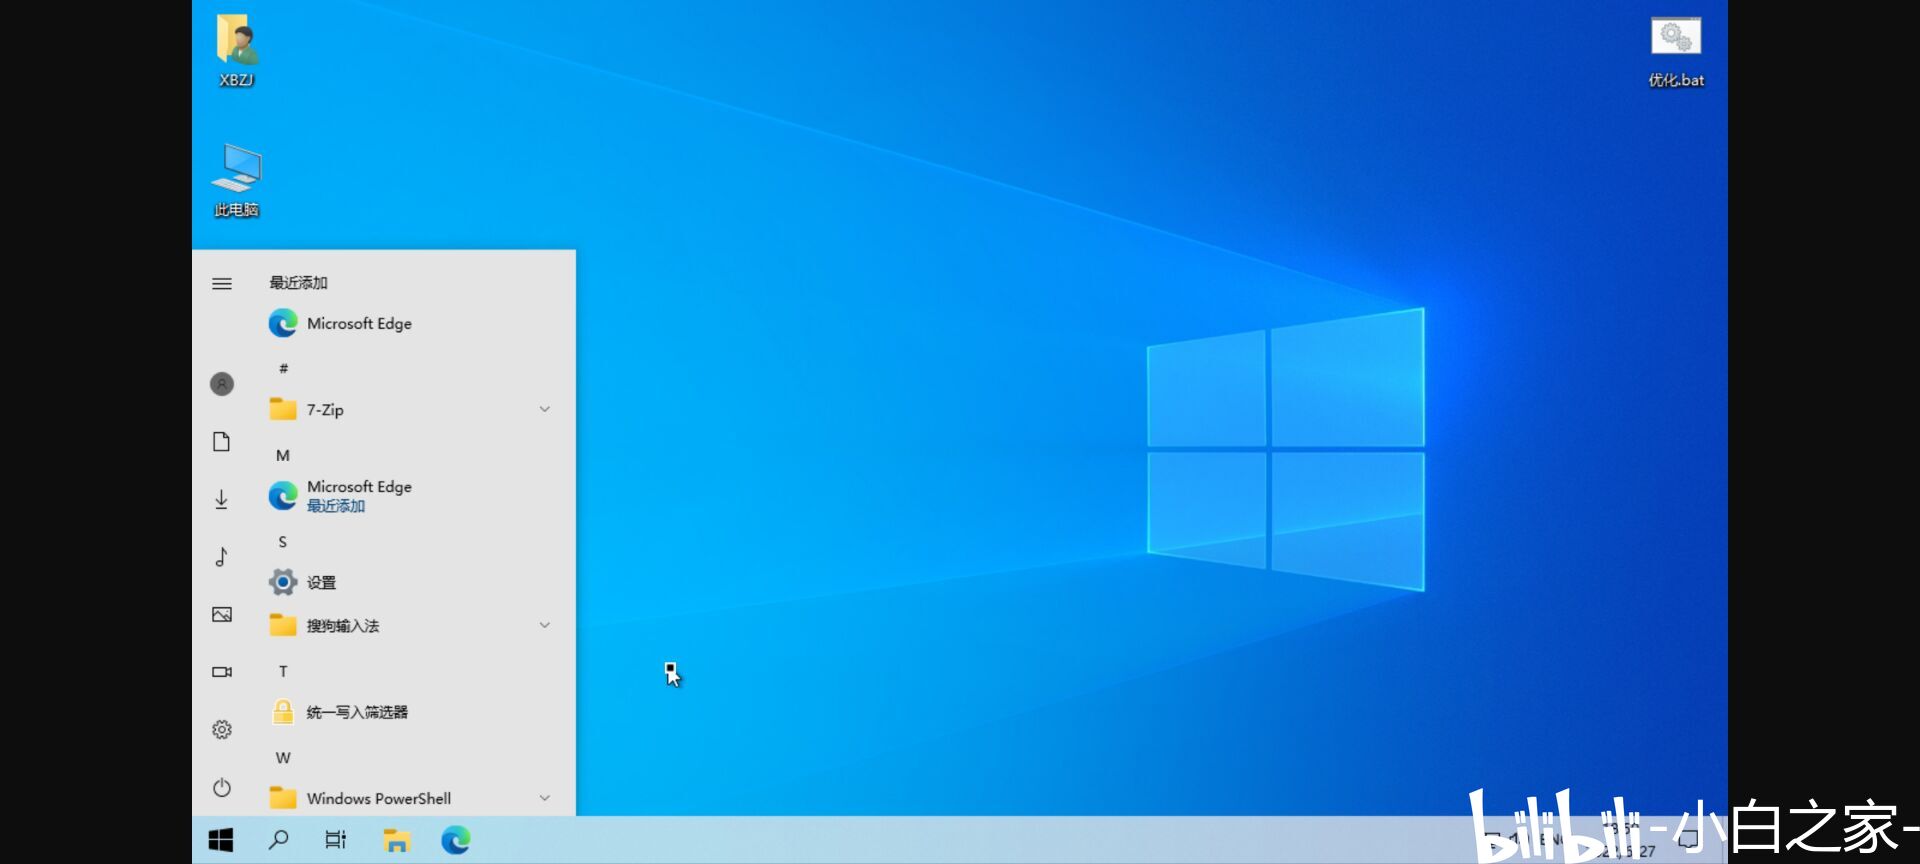Open Pictures from the Start sidebar

(222, 614)
